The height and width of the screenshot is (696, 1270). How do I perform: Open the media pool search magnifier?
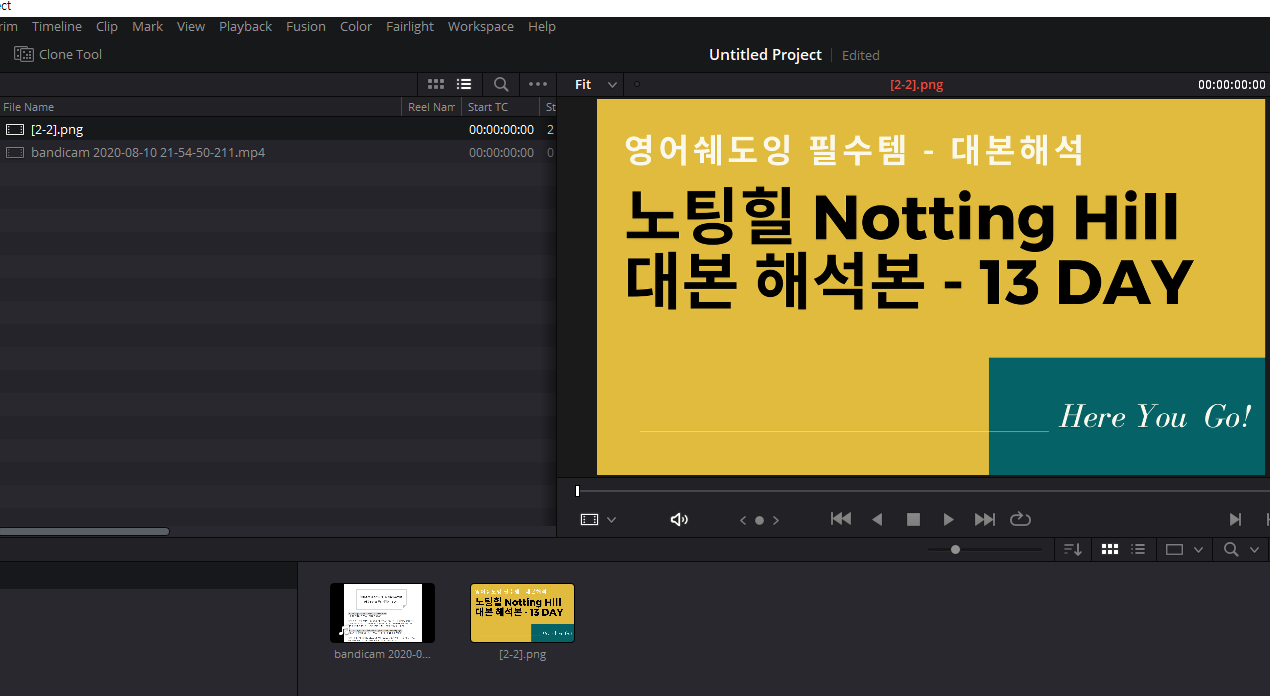pyautogui.click(x=1231, y=549)
